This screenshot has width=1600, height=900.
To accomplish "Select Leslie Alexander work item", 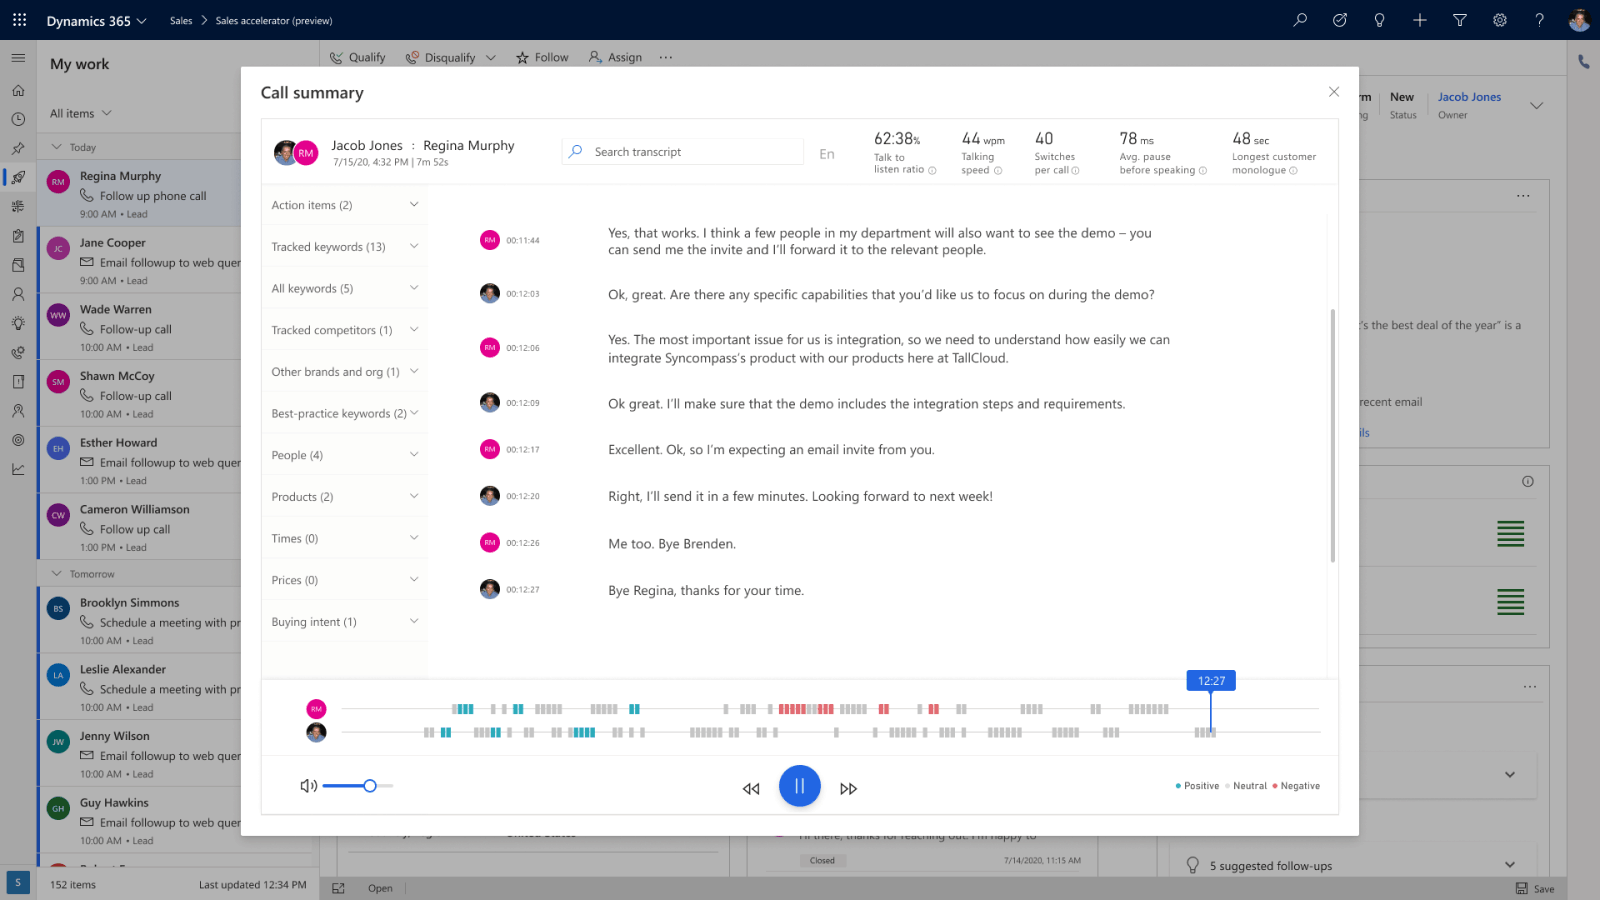I will click(140, 687).
